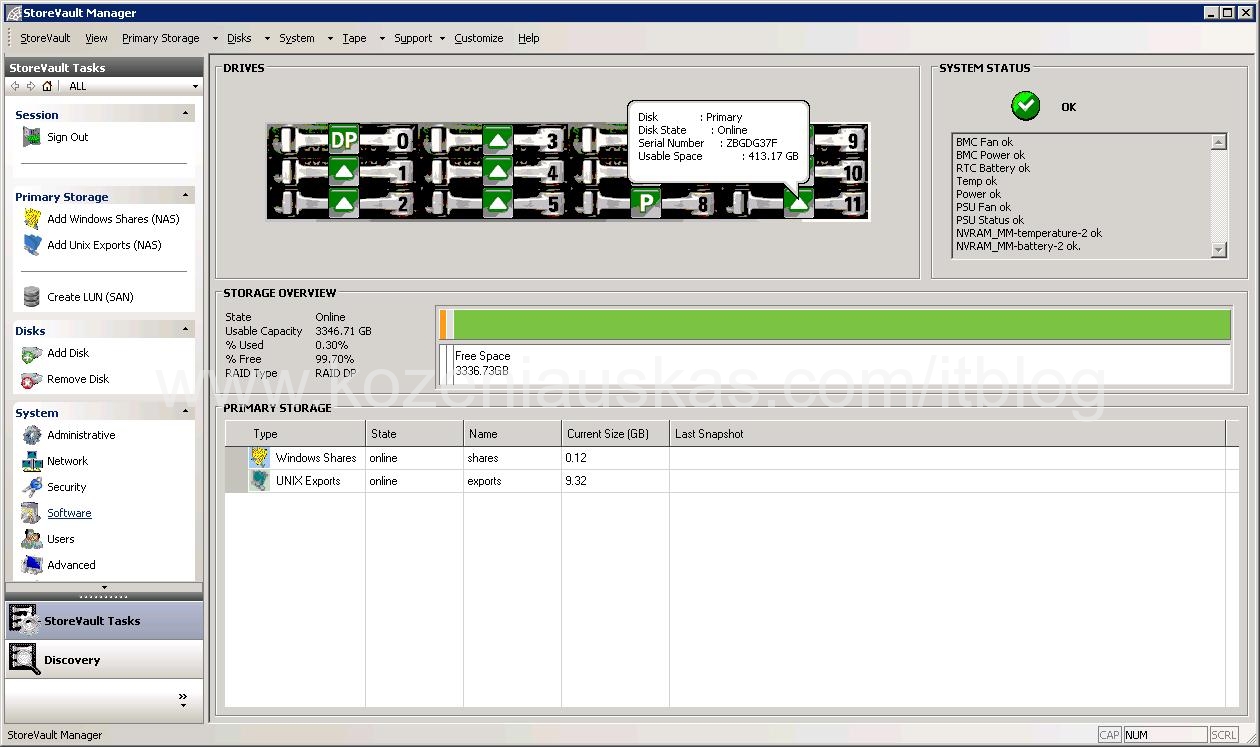This screenshot has width=1260, height=747.
Task: Click the Add Unix Exports blue icon
Action: tap(32, 245)
